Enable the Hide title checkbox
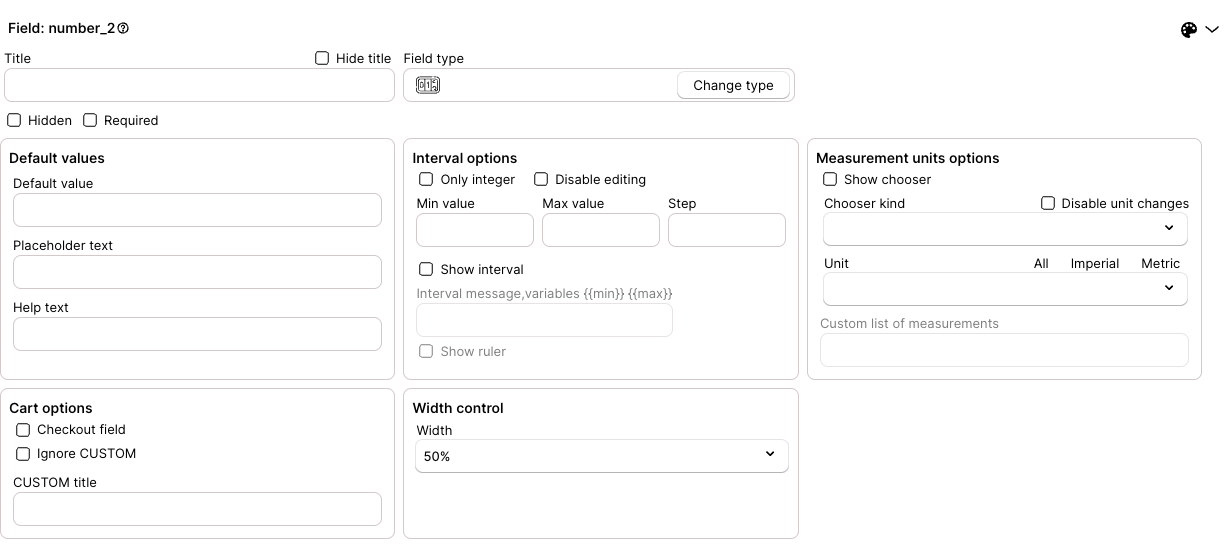This screenshot has width=1224, height=545. 322,58
